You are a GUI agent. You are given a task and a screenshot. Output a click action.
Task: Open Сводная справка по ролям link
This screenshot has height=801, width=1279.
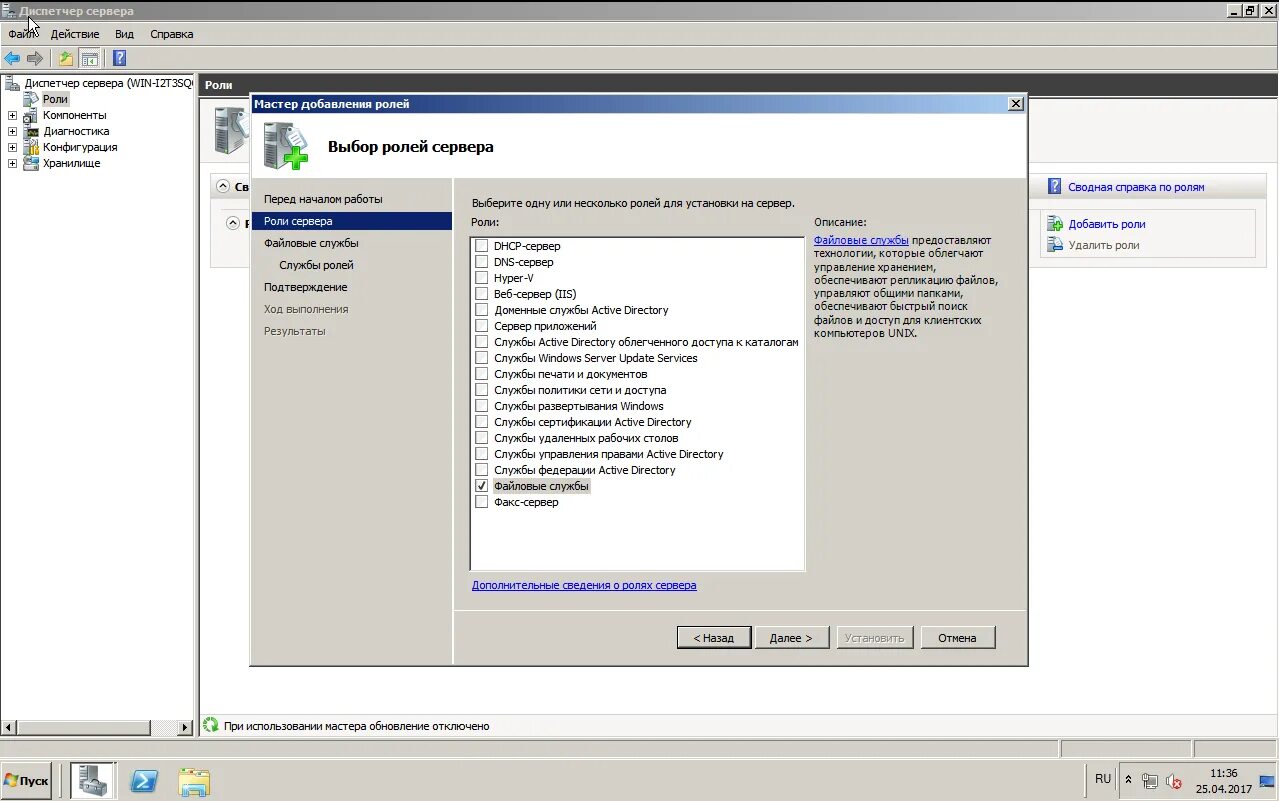point(1136,187)
